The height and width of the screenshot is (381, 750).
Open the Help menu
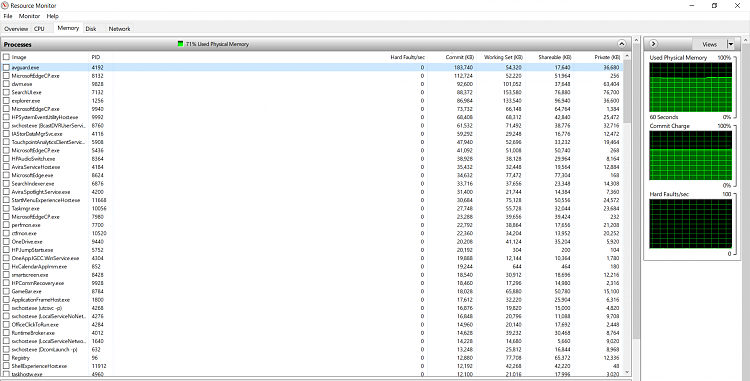53,16
